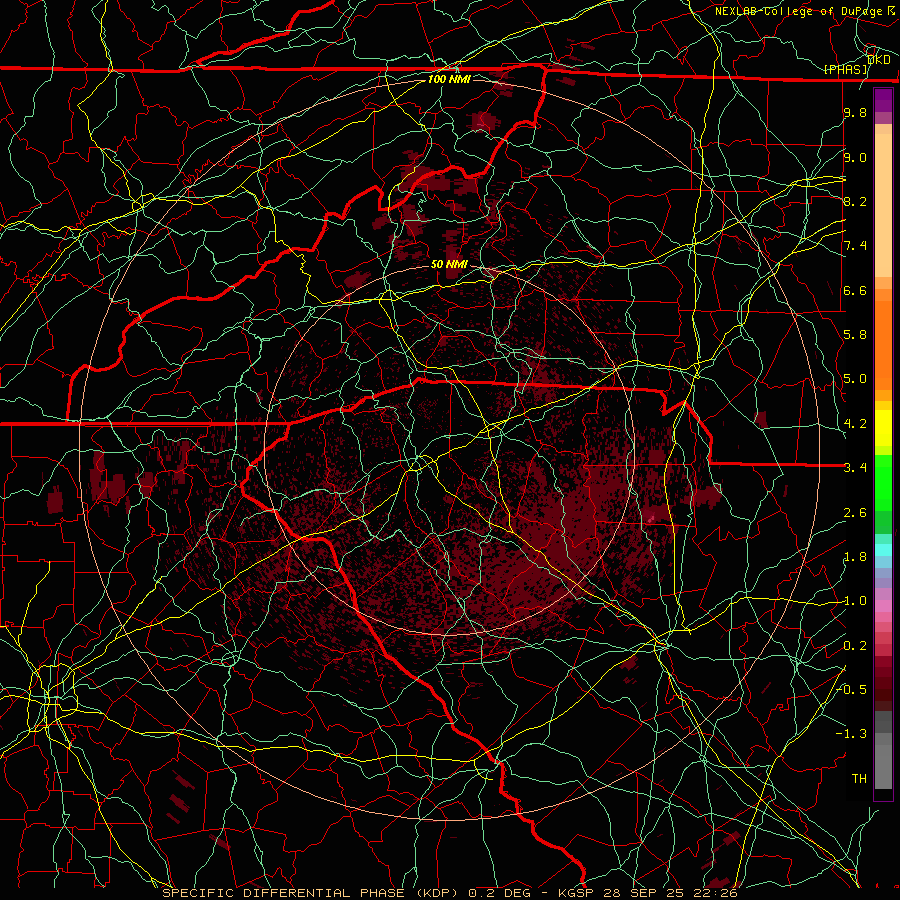Click the 4.2 scale value
The height and width of the screenshot is (900, 900).
pos(855,424)
